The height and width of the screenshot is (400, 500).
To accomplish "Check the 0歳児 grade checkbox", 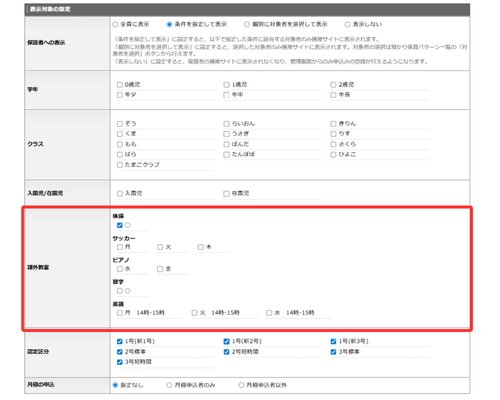I will coord(120,85).
